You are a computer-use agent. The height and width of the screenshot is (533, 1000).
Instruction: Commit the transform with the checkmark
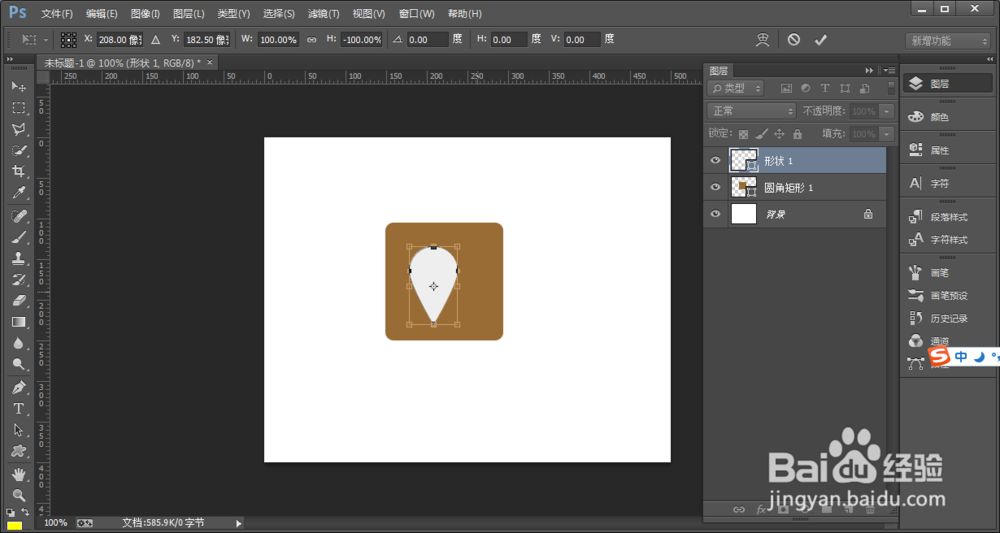[x=820, y=40]
